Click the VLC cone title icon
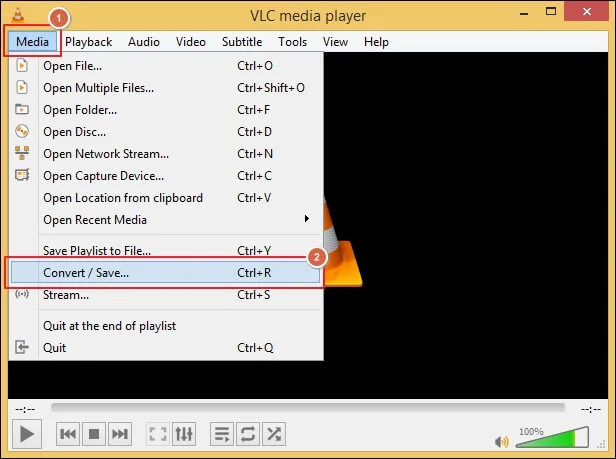 (x=18, y=15)
